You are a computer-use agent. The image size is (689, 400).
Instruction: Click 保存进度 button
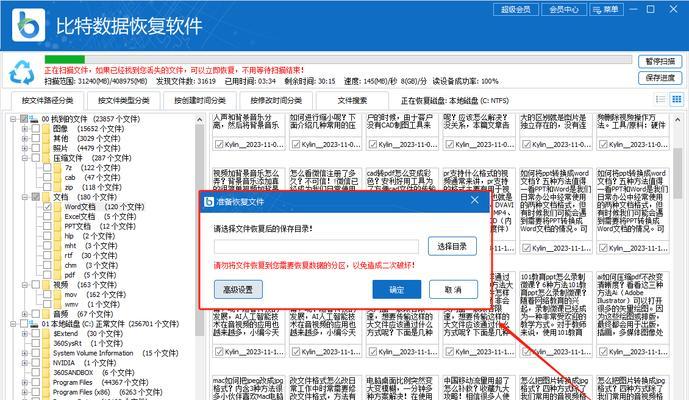click(x=660, y=78)
